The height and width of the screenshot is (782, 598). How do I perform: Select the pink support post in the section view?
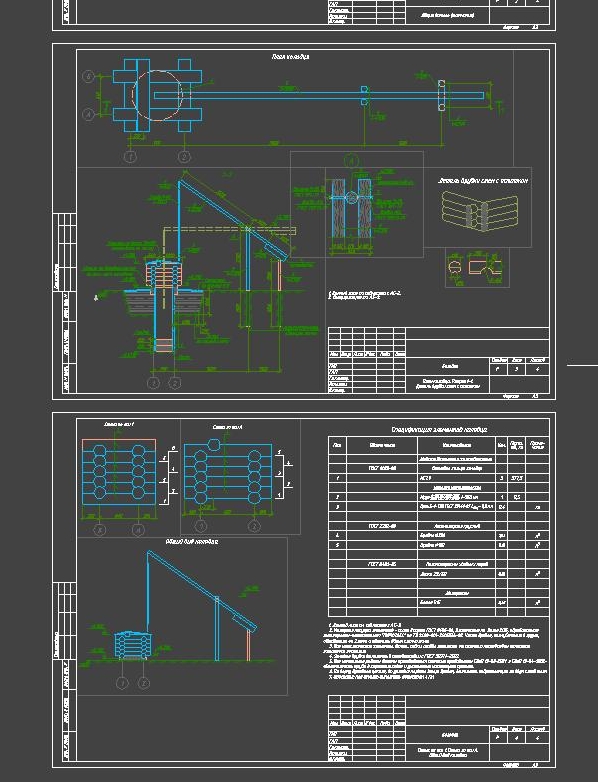click(x=279, y=275)
